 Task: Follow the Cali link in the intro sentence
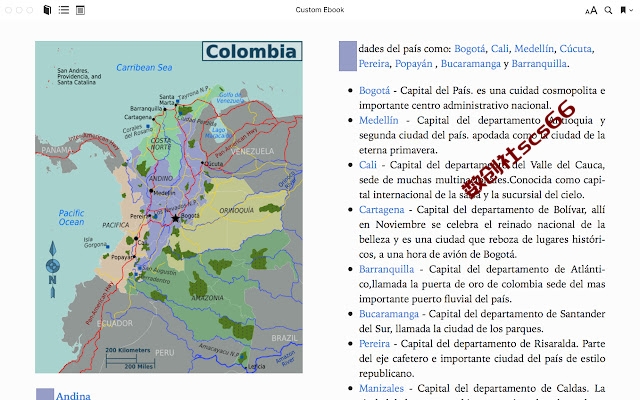point(500,49)
